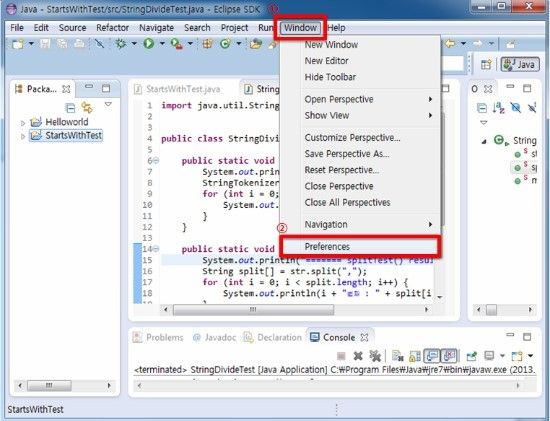Toggle Hide Static Members in Outline

[532, 108]
